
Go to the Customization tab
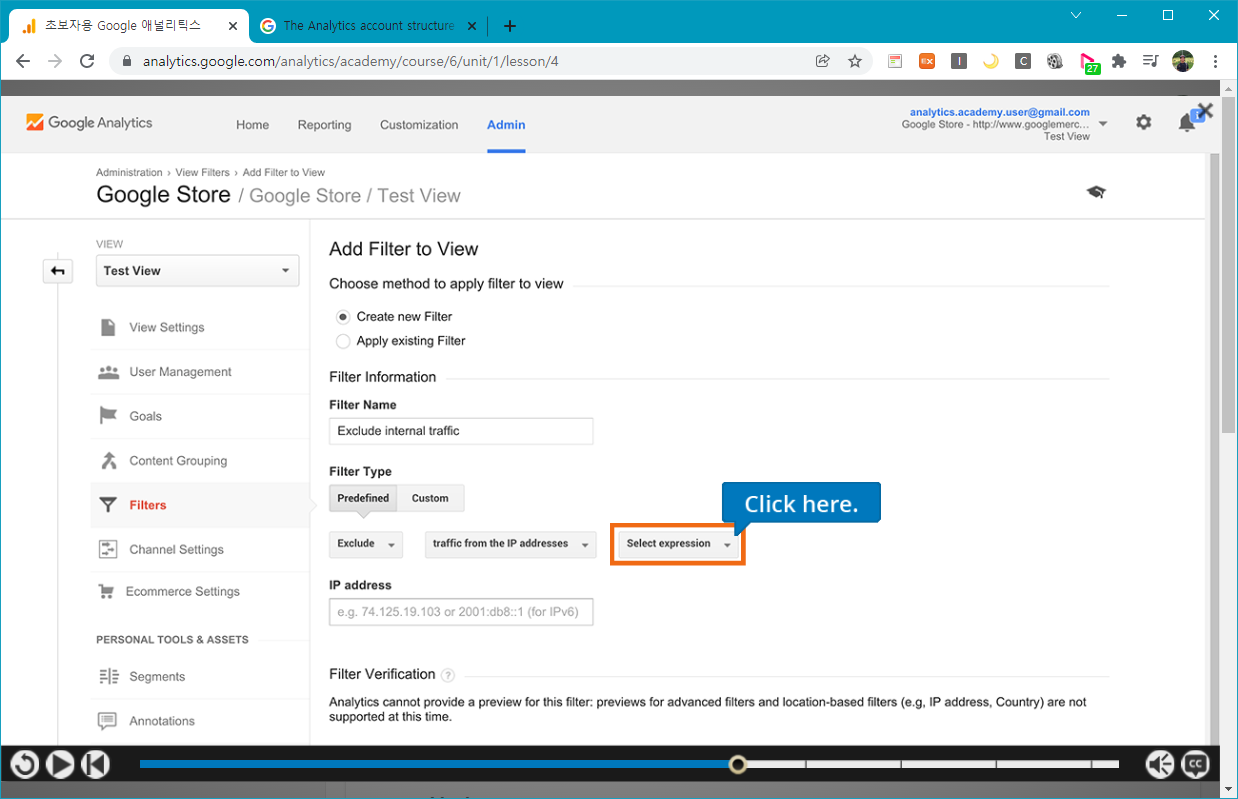tap(419, 125)
